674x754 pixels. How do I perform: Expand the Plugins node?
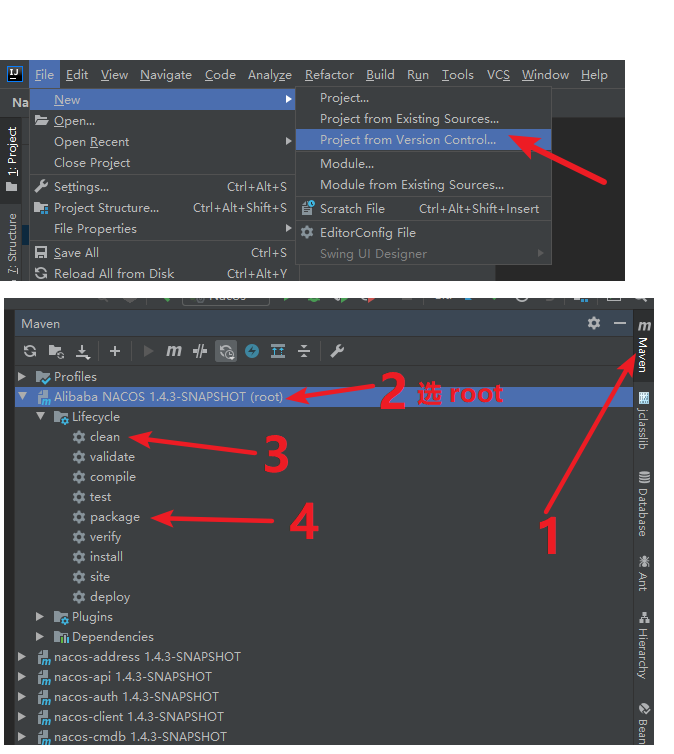[40, 616]
